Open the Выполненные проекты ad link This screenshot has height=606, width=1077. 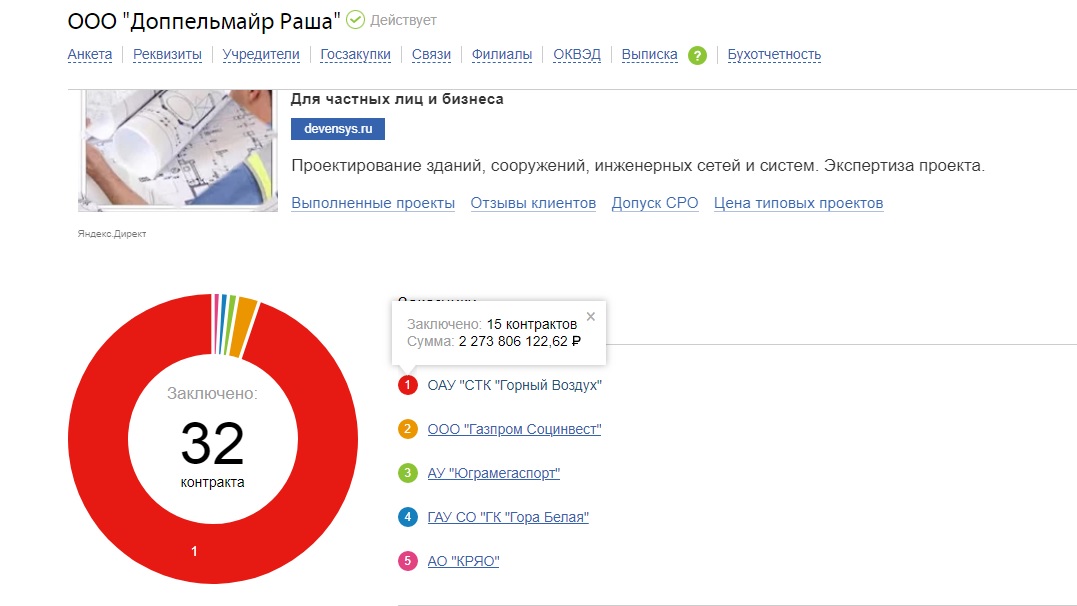373,203
